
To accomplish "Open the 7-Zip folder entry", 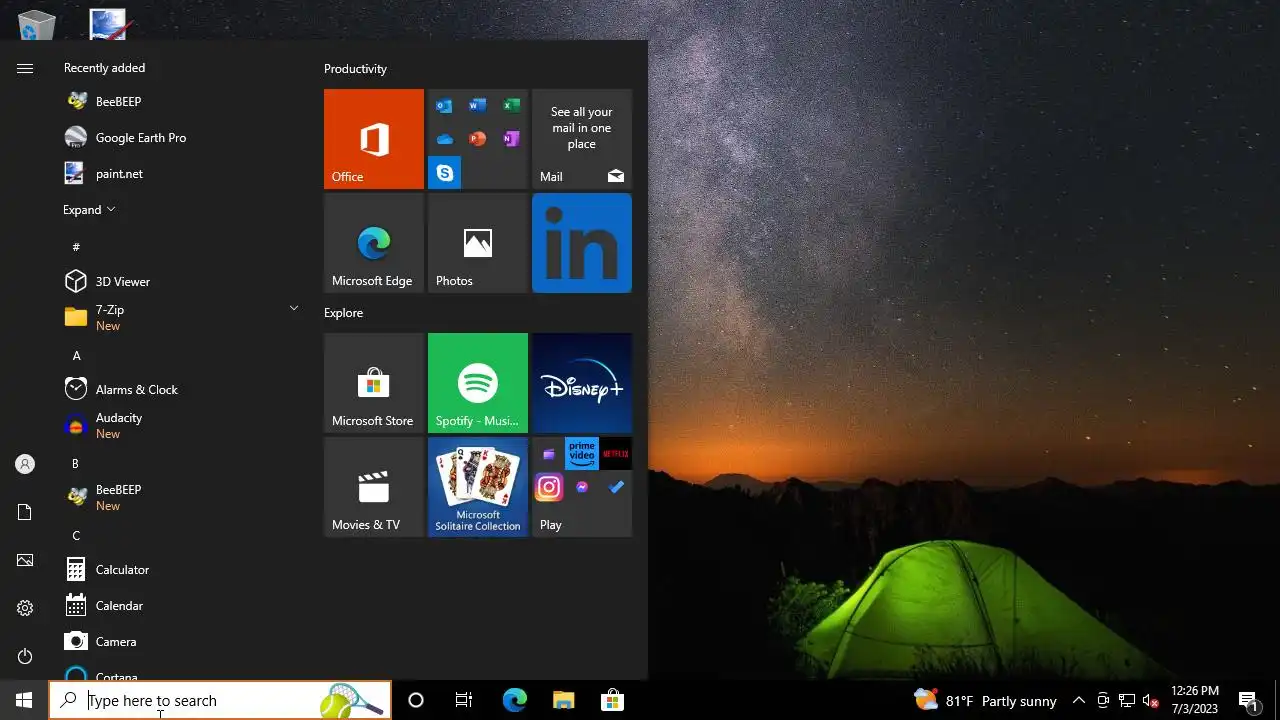I will 182,318.
